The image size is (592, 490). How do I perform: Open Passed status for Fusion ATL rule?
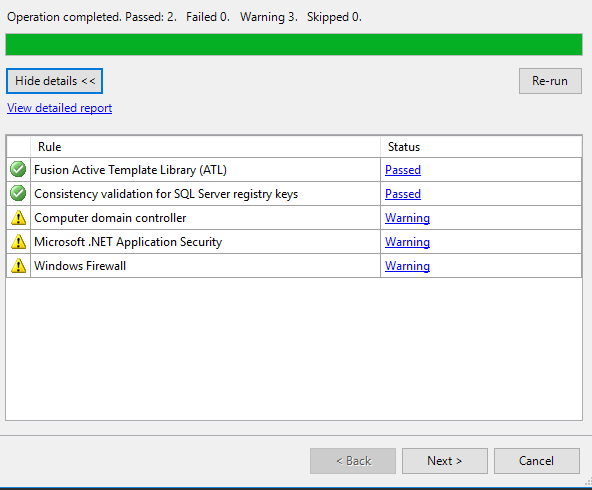click(403, 170)
